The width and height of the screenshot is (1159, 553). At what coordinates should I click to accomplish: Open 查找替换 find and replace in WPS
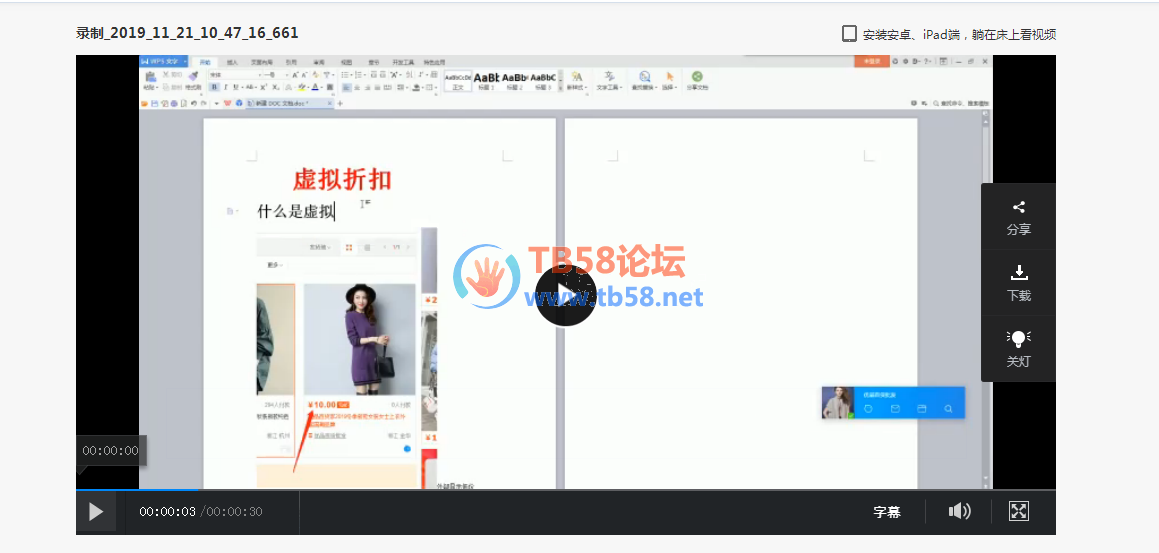644,79
